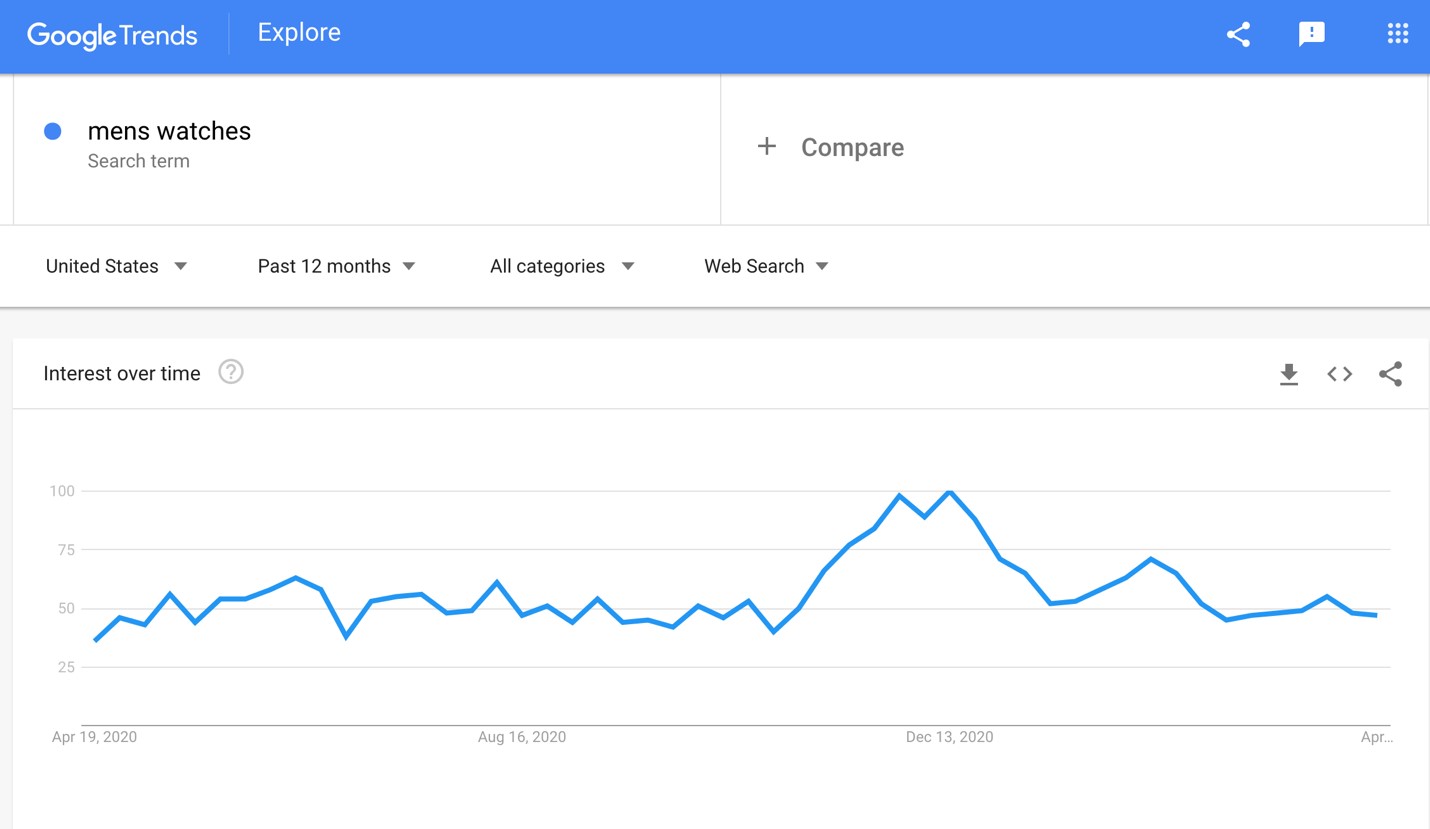Image resolution: width=1430 pixels, height=829 pixels.
Task: Add a Compare search term
Action: tap(852, 148)
